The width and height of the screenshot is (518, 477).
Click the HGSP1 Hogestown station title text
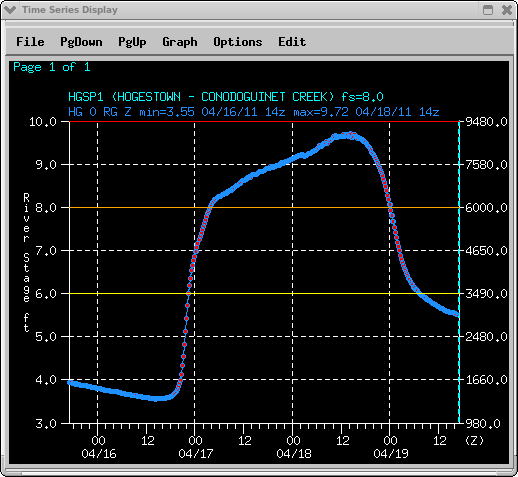click(226, 97)
